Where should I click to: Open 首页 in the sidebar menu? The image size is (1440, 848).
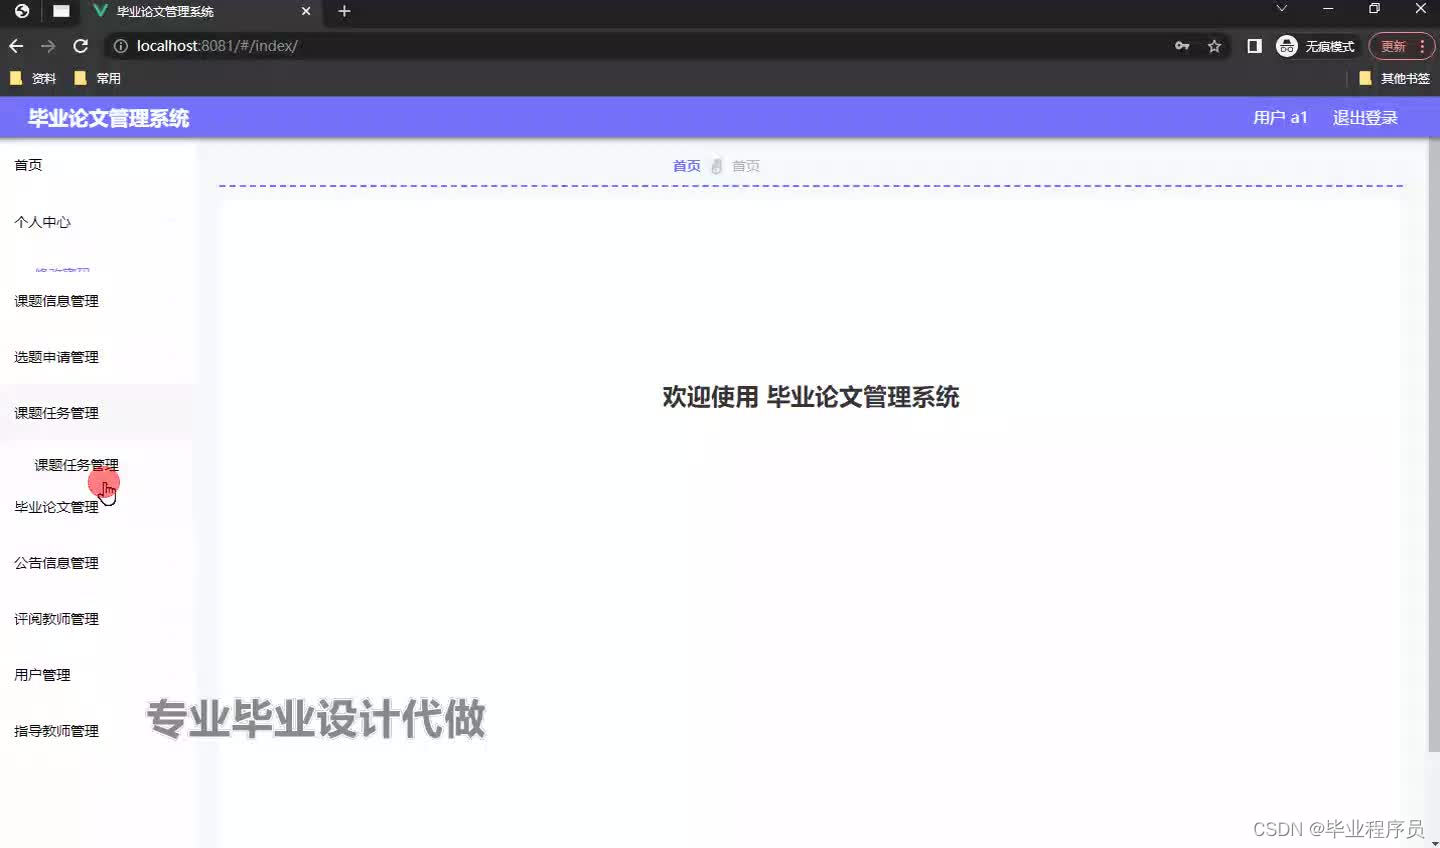point(97,165)
